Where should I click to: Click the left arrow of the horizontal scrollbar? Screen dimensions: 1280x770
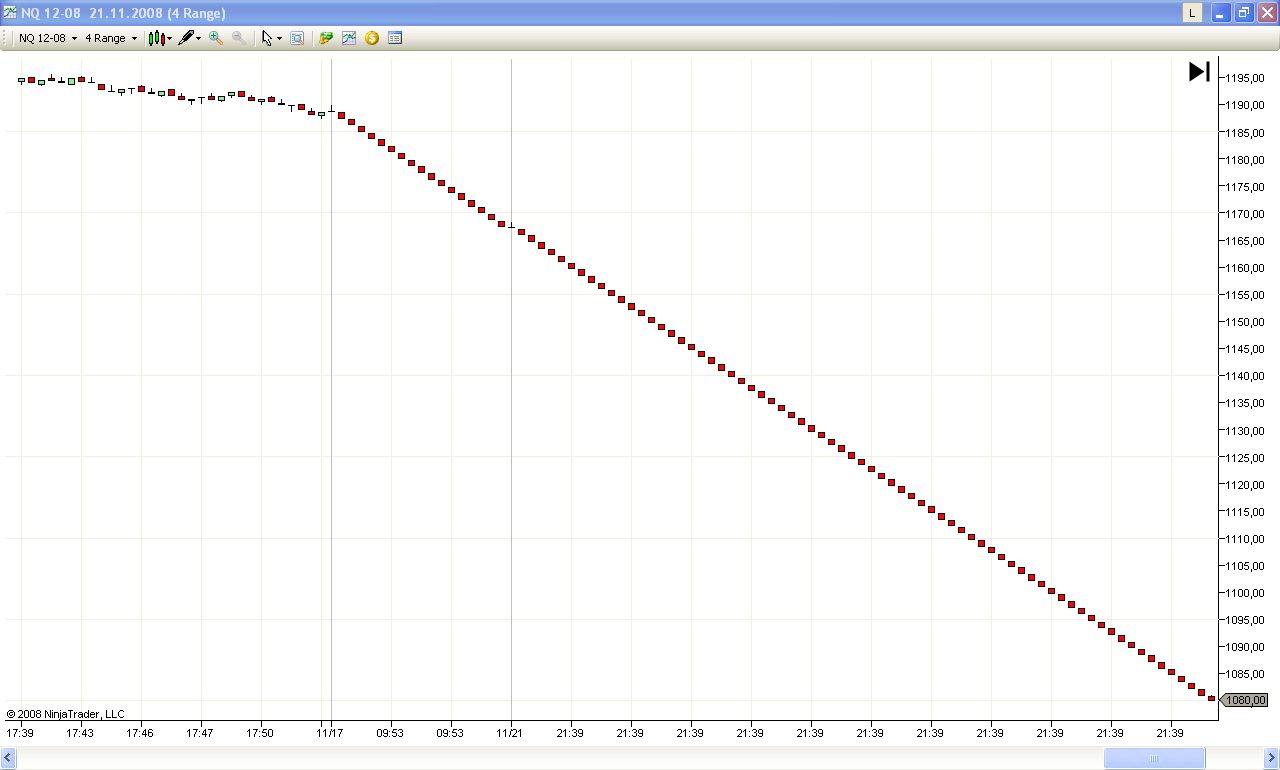coord(9,758)
